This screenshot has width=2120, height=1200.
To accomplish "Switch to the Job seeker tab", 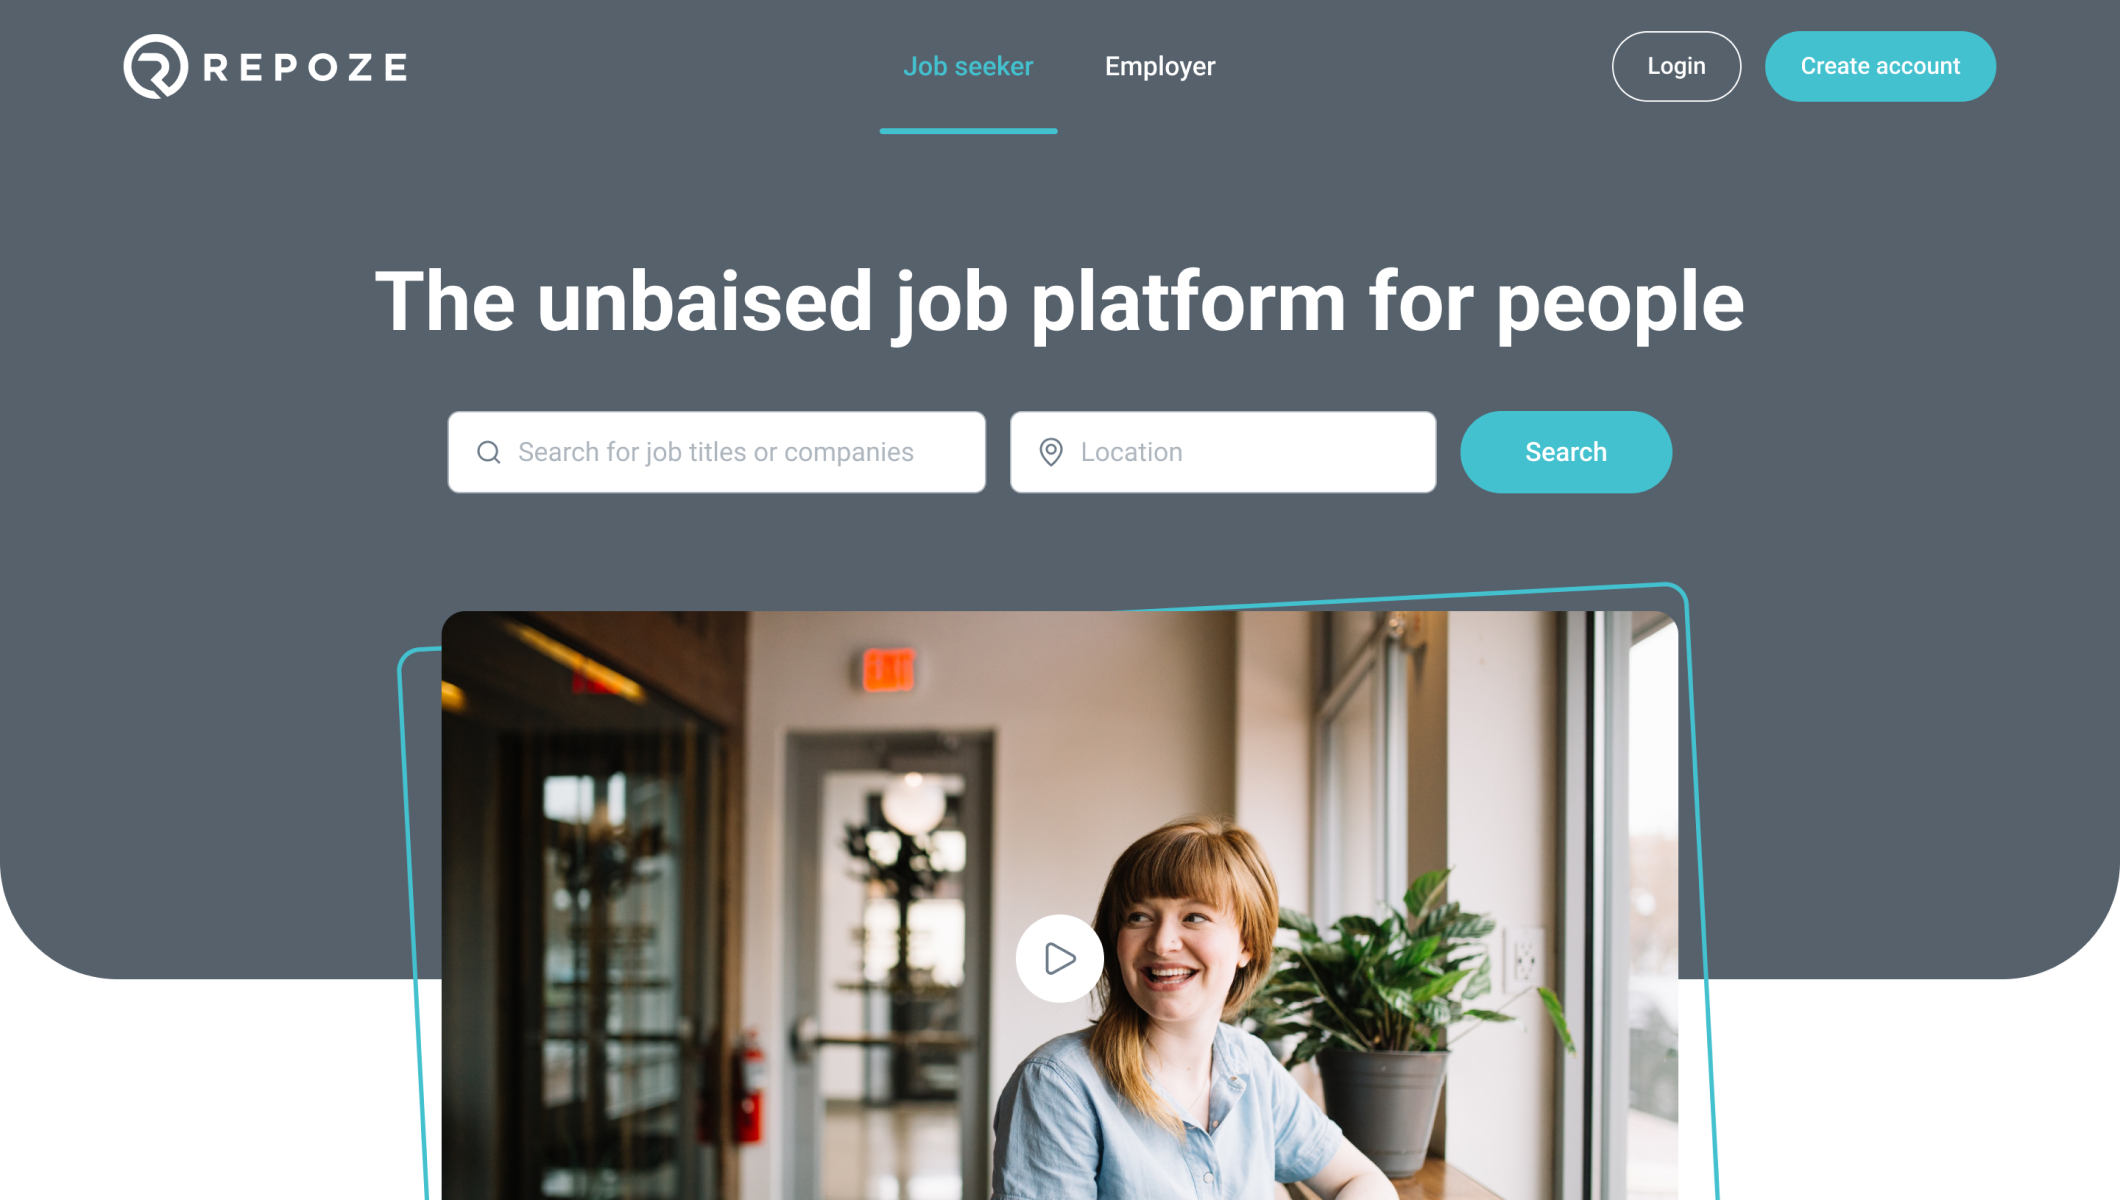I will click(968, 66).
